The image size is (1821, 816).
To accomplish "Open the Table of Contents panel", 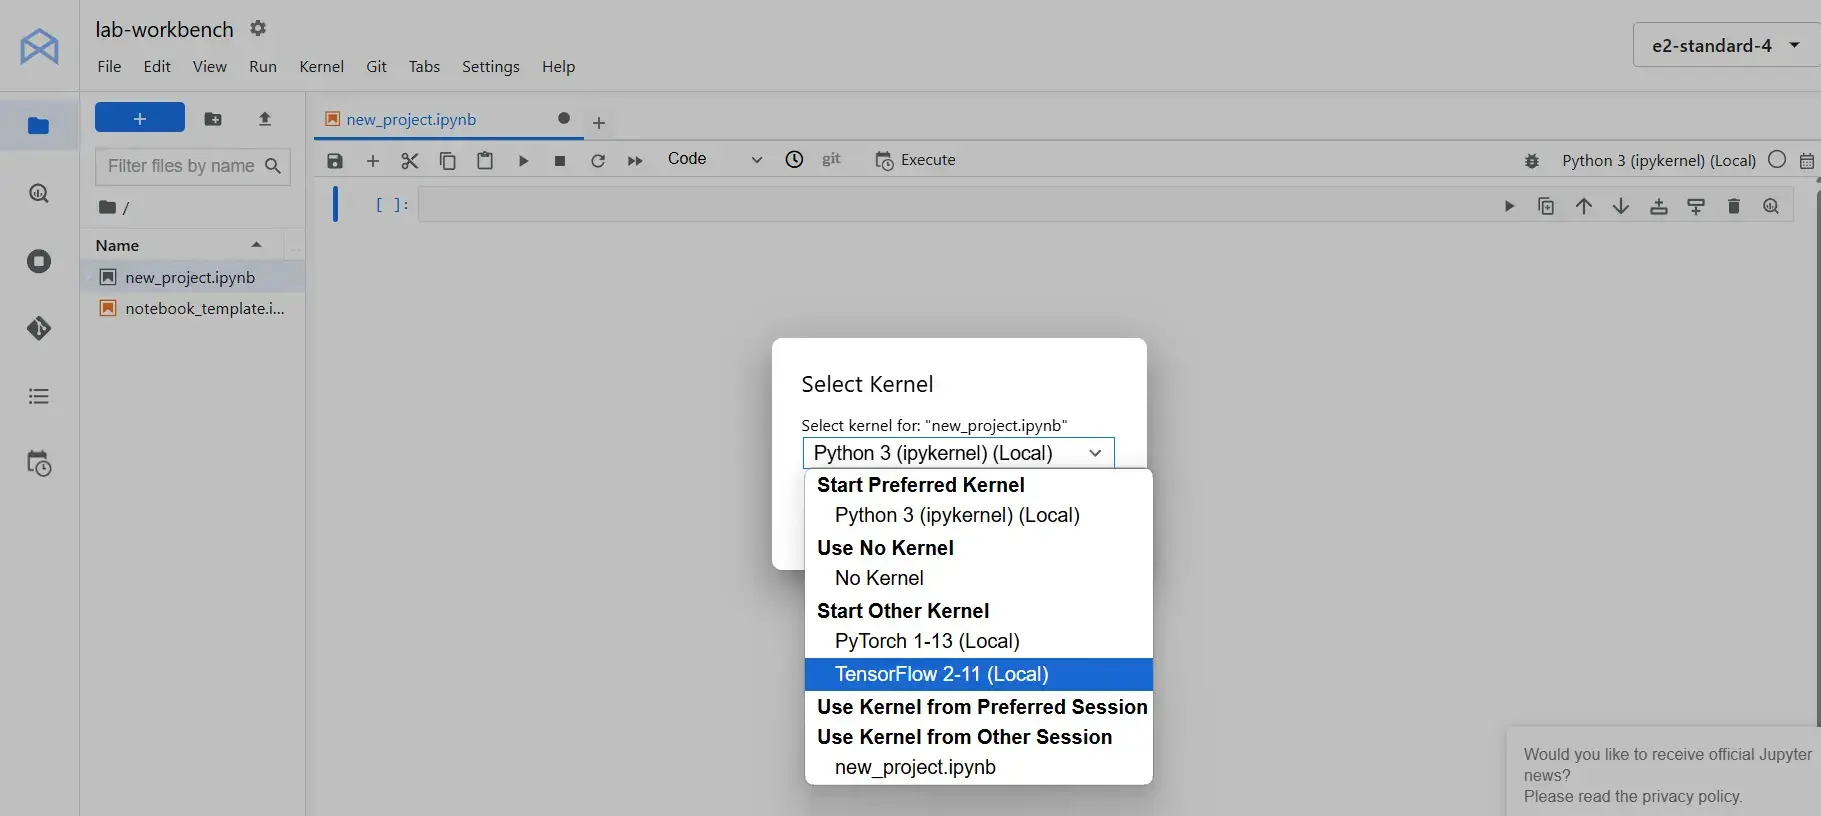I will click(x=39, y=396).
